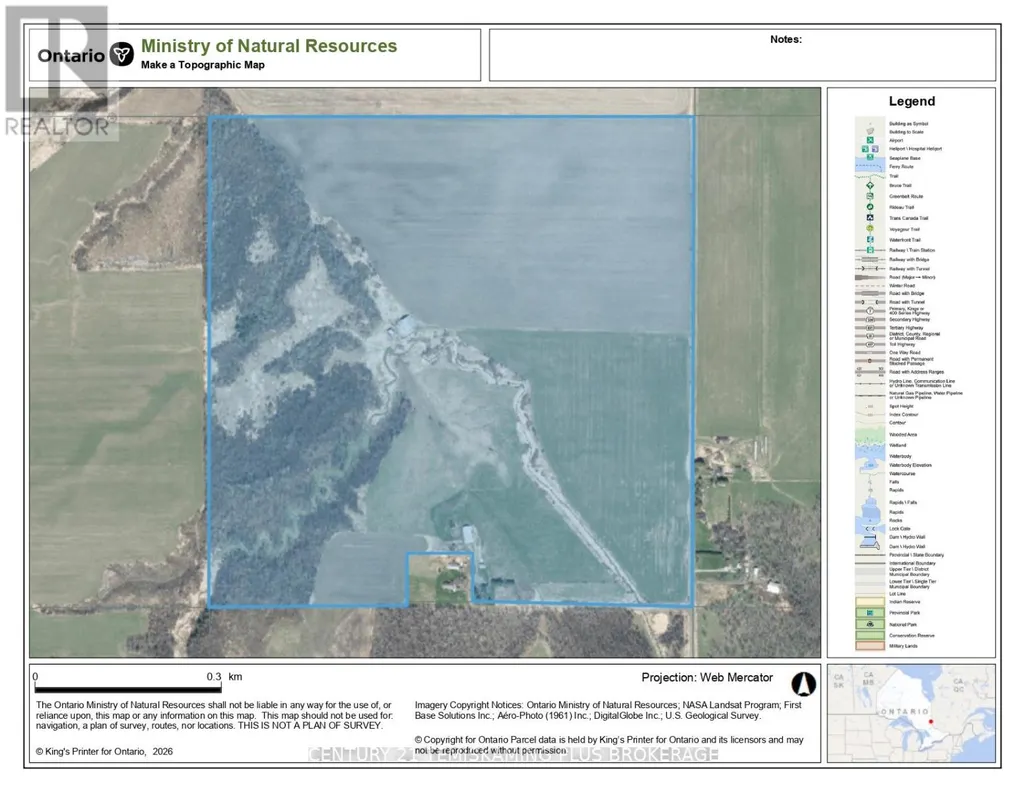Viewport: 1025px width, 792px height.
Task: Click the Conservation Reserve green swatch
Action: 870,635
